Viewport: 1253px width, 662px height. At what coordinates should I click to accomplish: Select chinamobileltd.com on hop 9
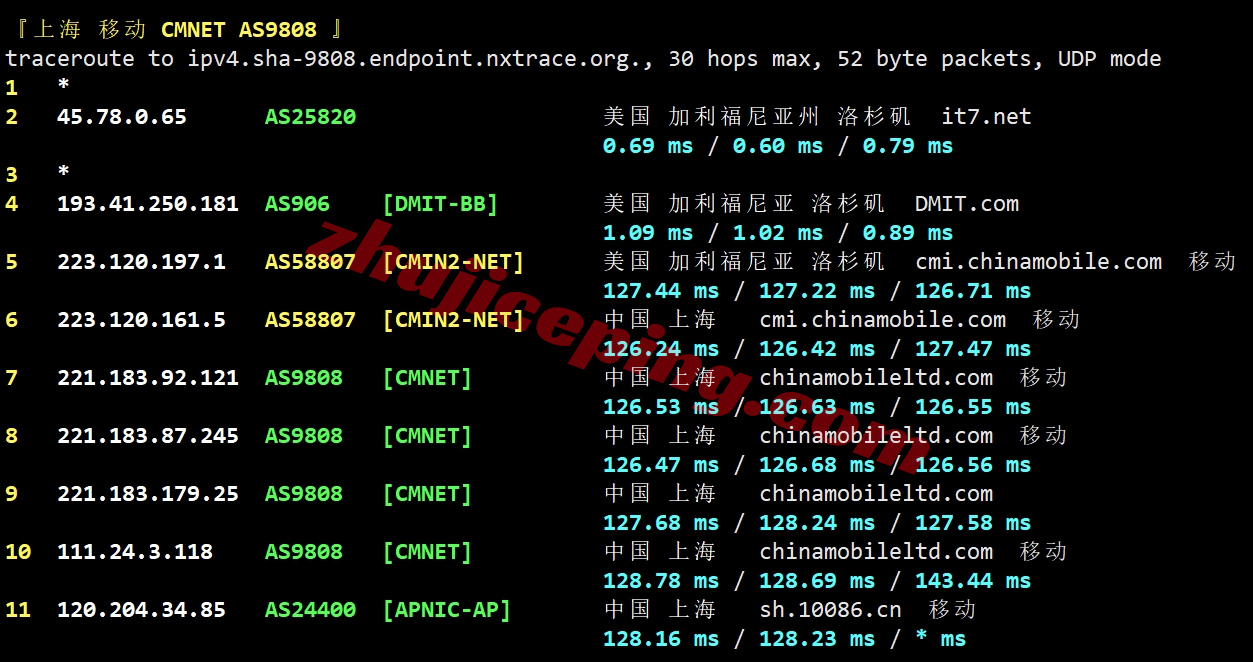pyautogui.click(x=876, y=494)
